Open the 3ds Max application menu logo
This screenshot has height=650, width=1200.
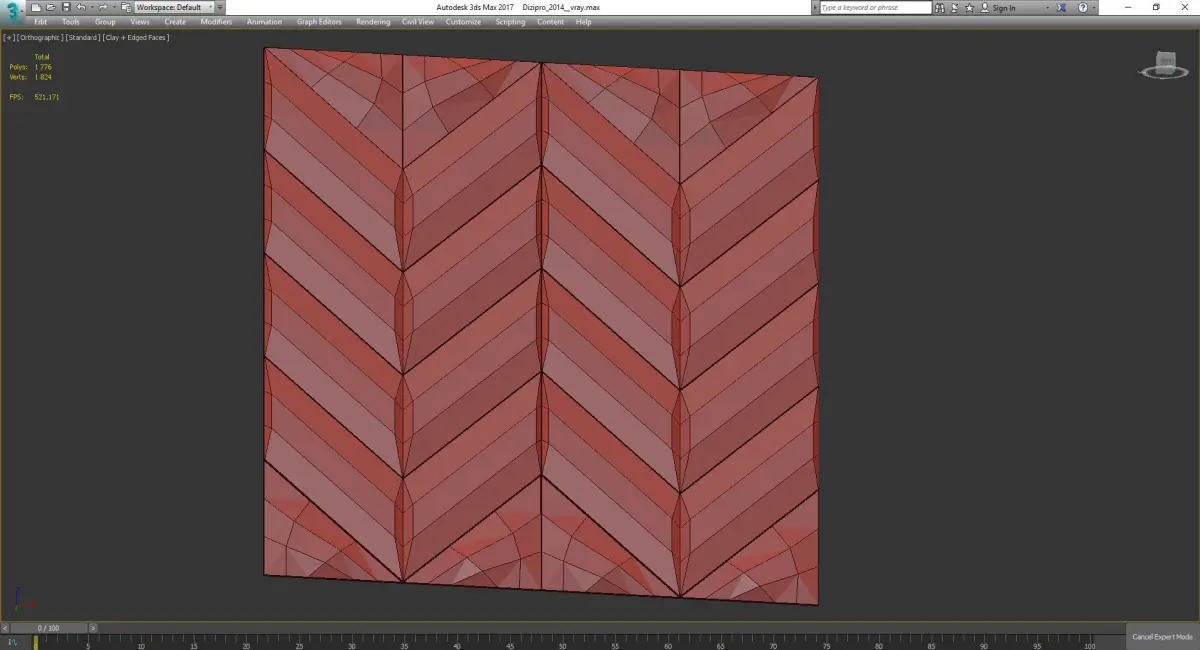click(12, 11)
